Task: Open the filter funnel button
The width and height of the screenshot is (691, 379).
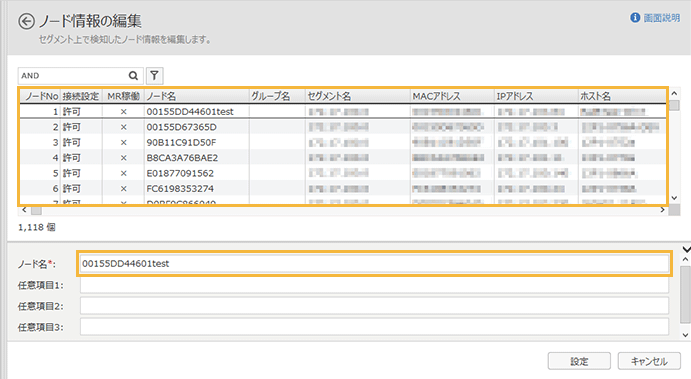Action: [154, 76]
